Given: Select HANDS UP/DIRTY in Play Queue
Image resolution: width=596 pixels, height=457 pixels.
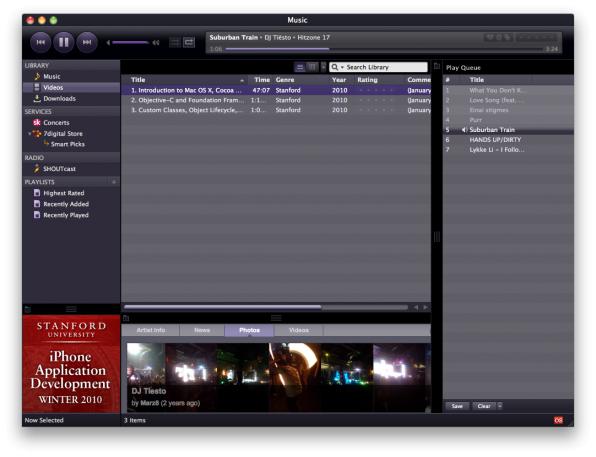Looking at the screenshot, I should pos(509,140).
